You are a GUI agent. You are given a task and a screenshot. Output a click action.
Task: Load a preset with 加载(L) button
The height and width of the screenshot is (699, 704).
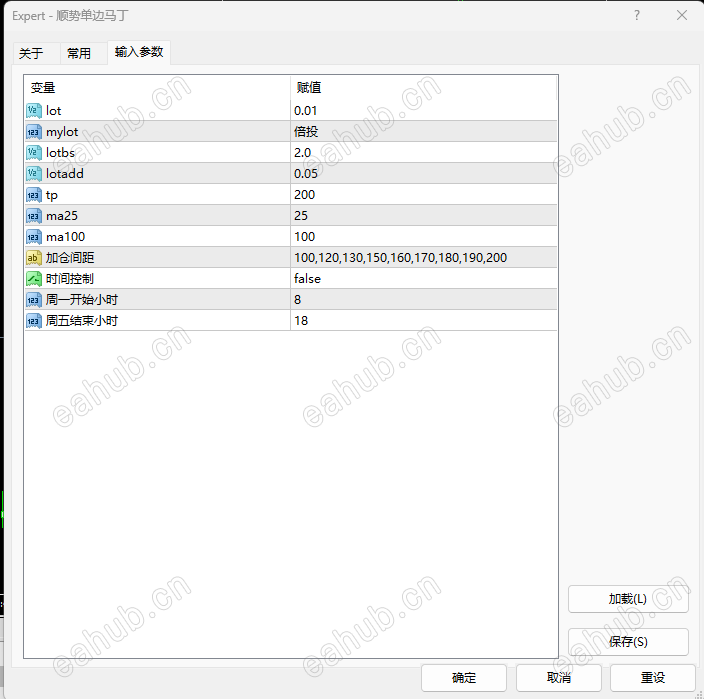[x=628, y=599]
